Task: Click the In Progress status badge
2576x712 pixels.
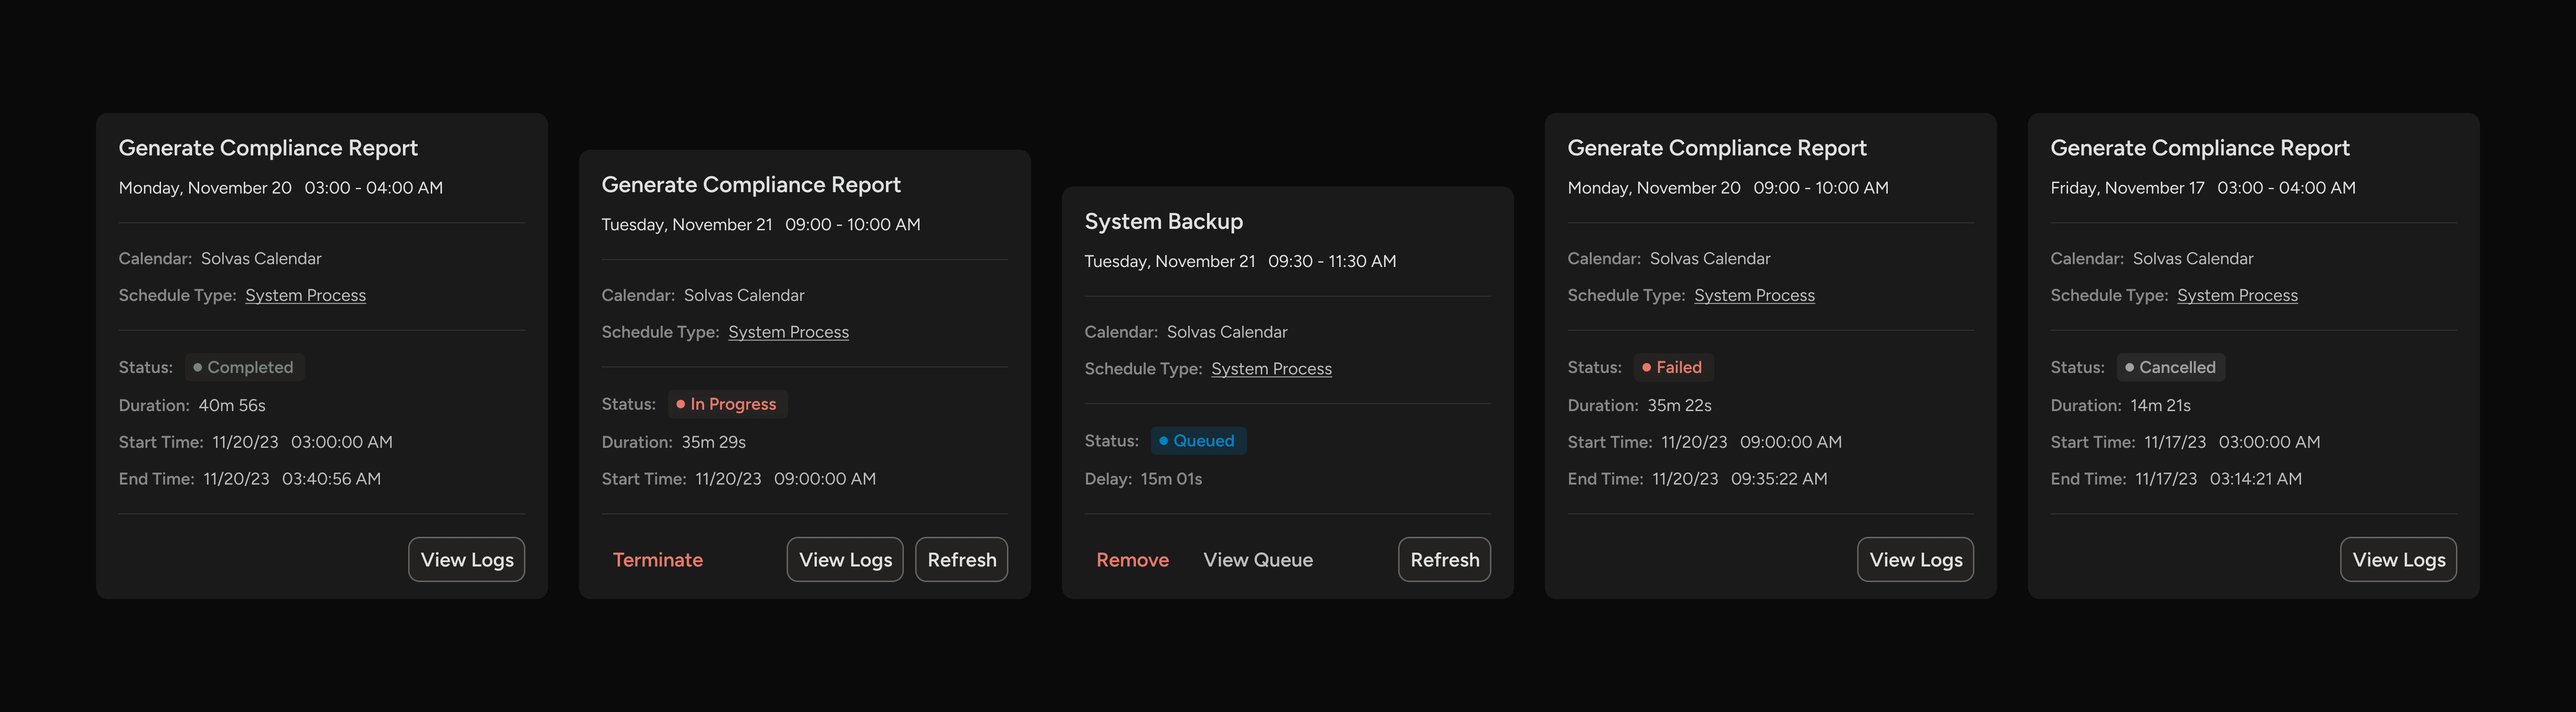Action: click(727, 404)
